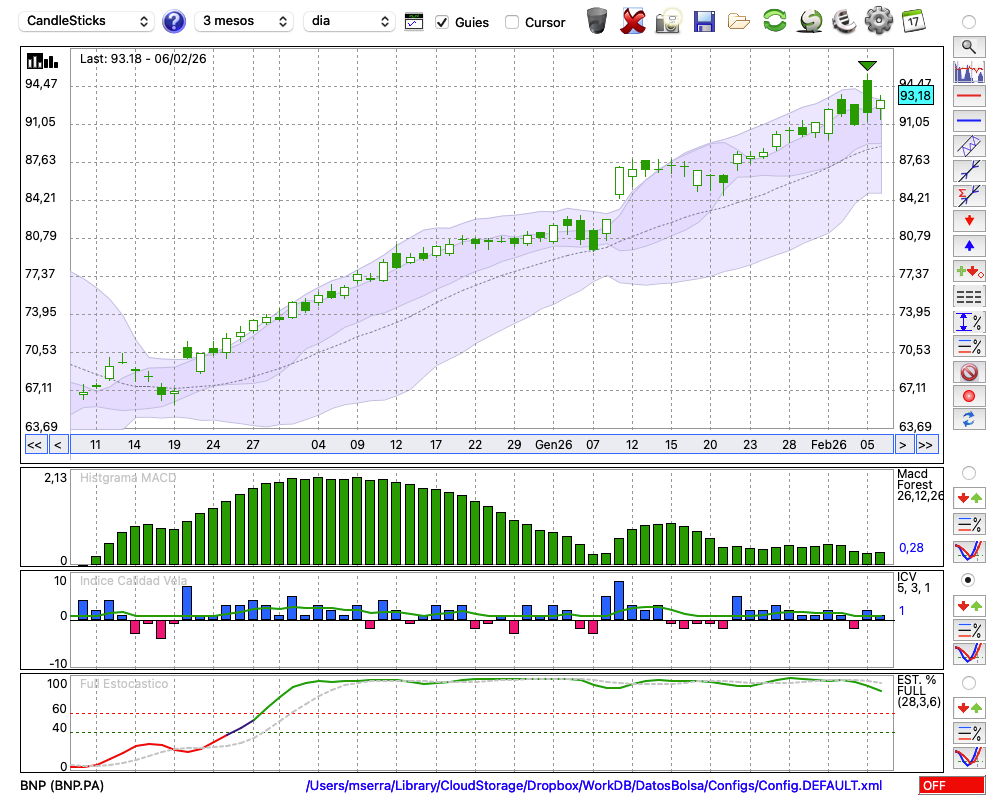Click the >> jump forward button
Screen dimensions: 1000x800
[x=926, y=444]
